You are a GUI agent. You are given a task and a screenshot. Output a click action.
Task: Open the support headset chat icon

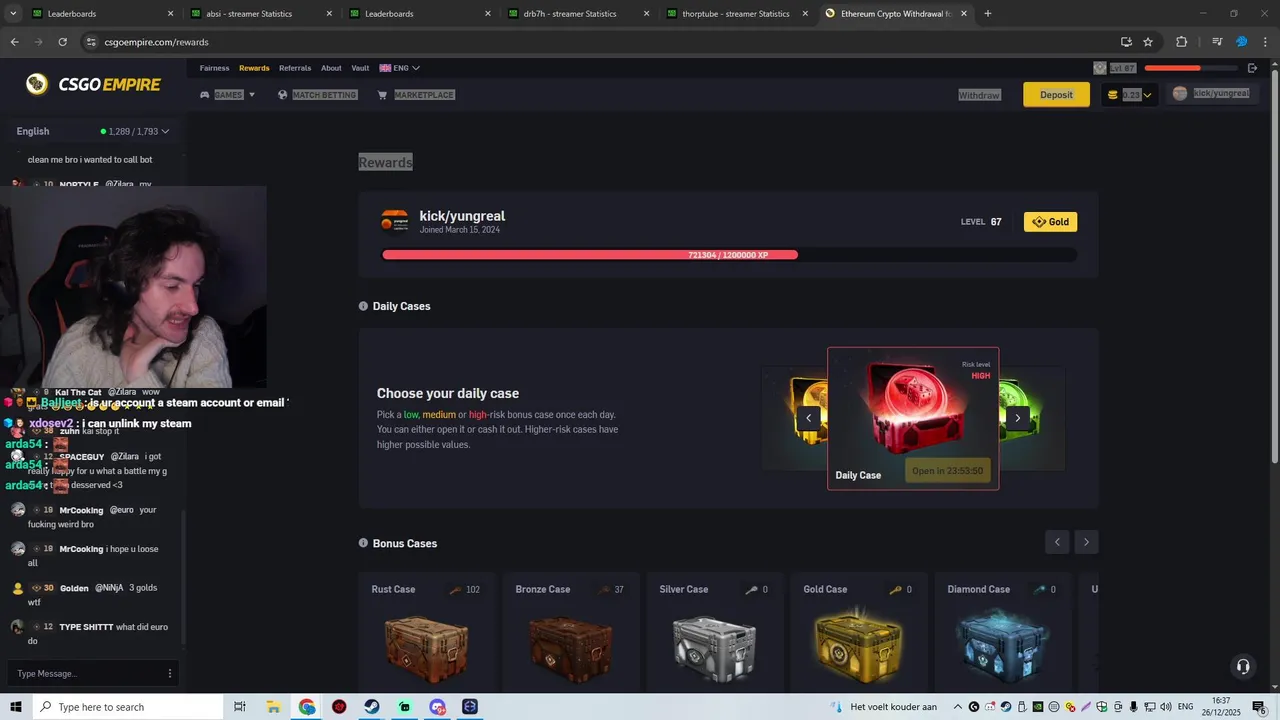[x=1243, y=666]
